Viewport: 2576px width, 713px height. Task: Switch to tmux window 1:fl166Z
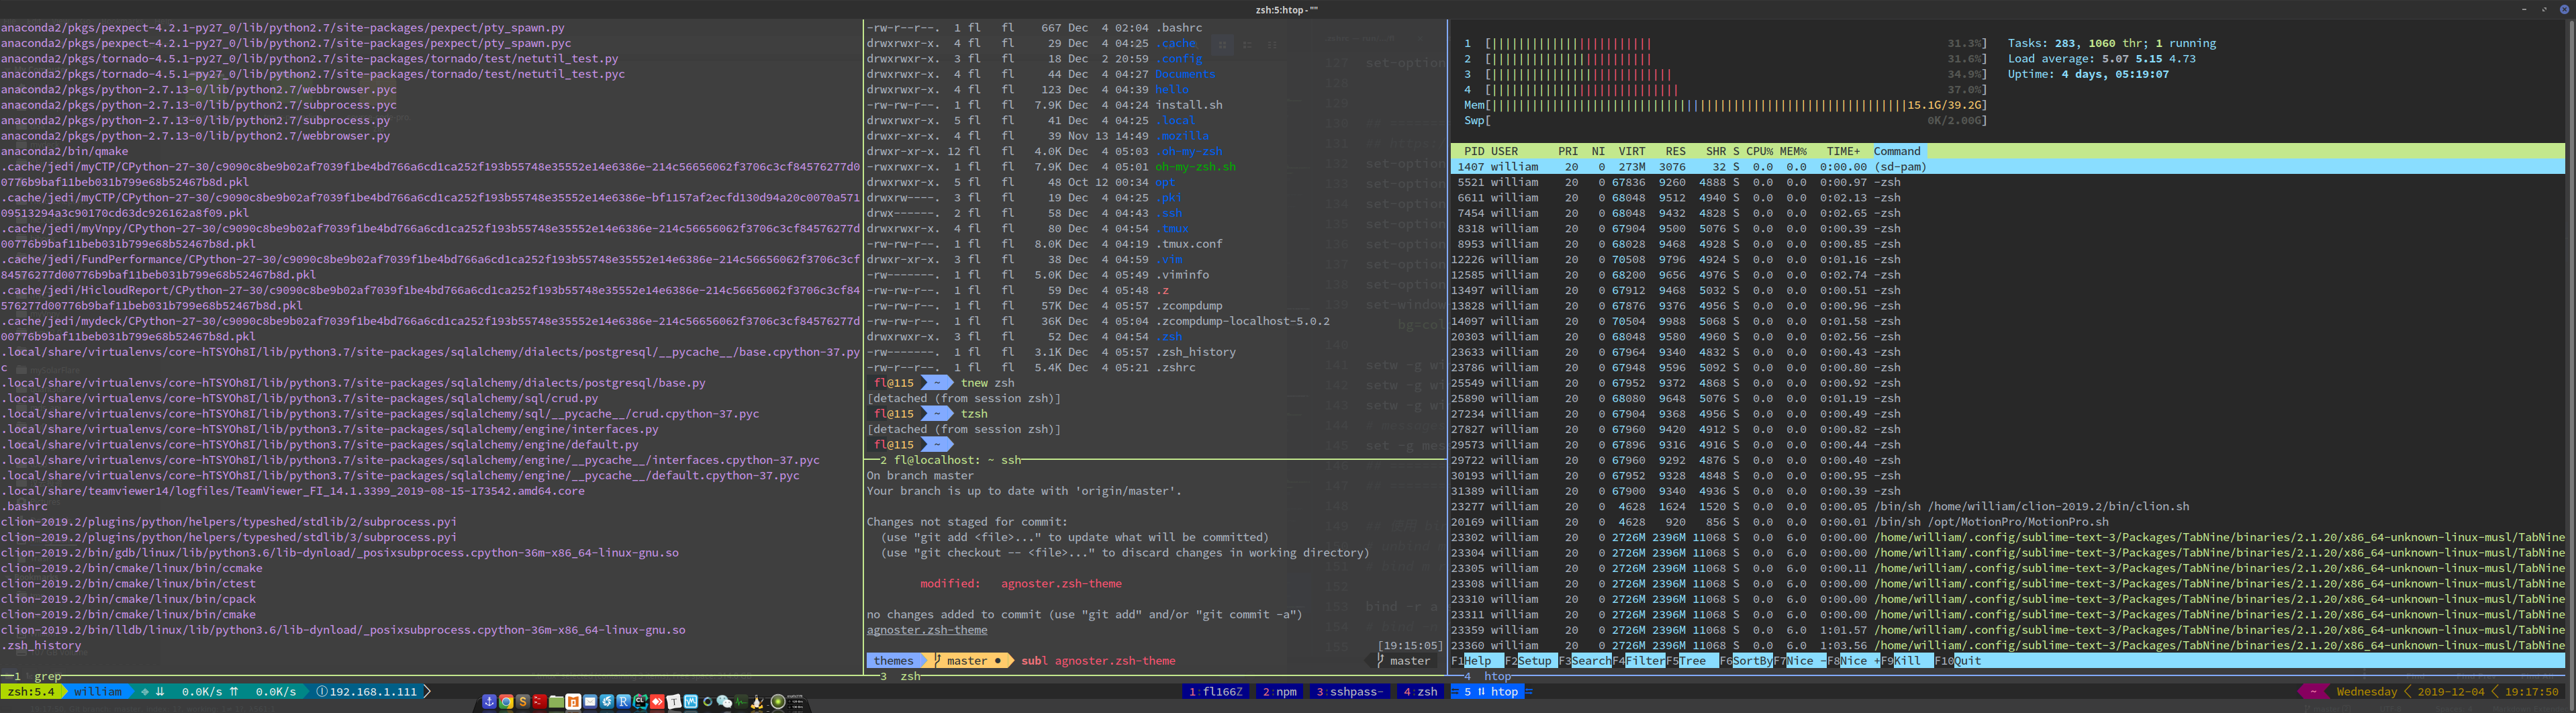(1215, 692)
